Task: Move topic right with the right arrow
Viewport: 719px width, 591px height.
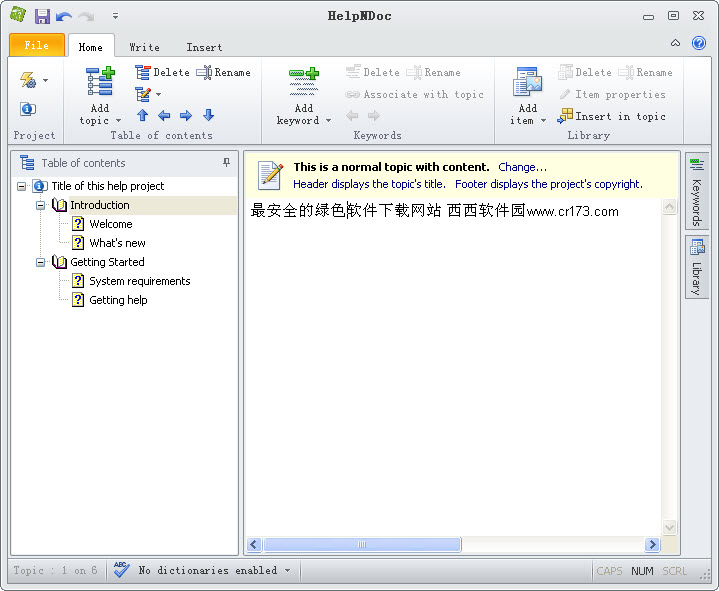Action: point(186,115)
